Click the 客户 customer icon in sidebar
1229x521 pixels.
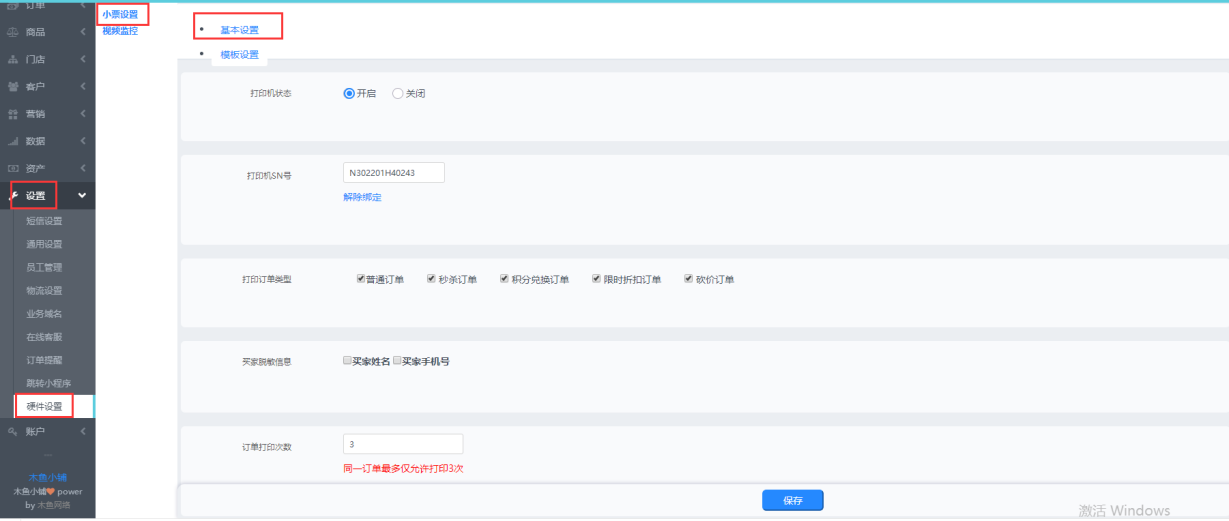[13, 87]
